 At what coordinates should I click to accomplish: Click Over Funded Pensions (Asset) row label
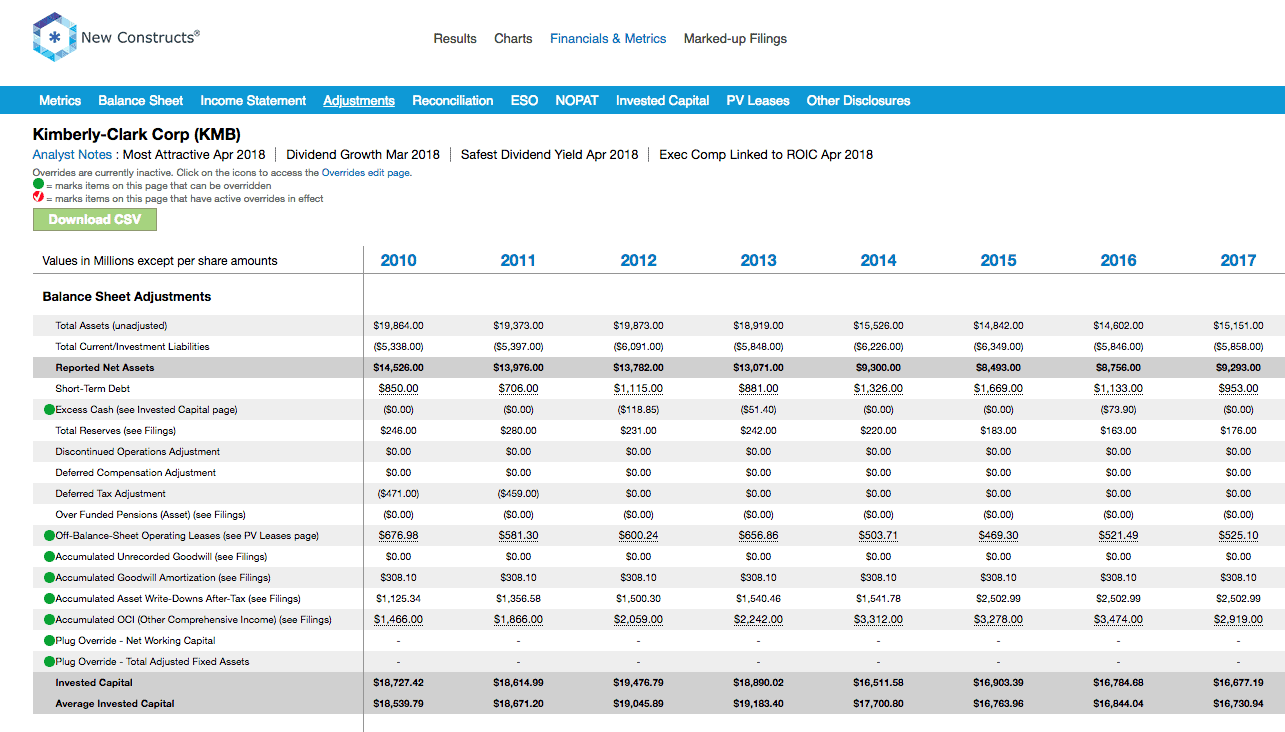150,515
